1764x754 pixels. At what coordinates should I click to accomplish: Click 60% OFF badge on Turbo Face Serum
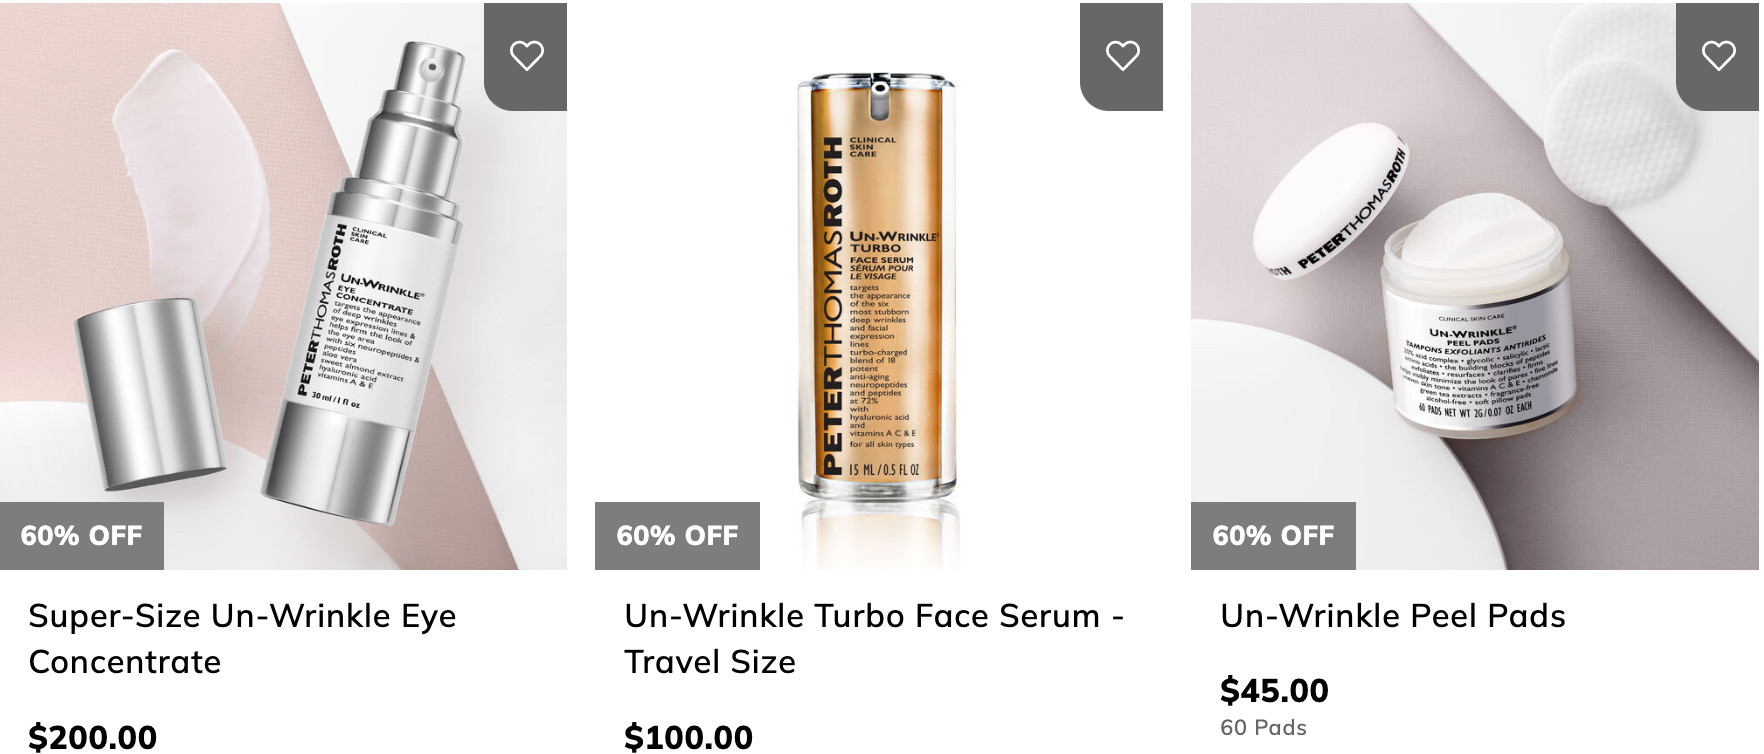coord(677,536)
